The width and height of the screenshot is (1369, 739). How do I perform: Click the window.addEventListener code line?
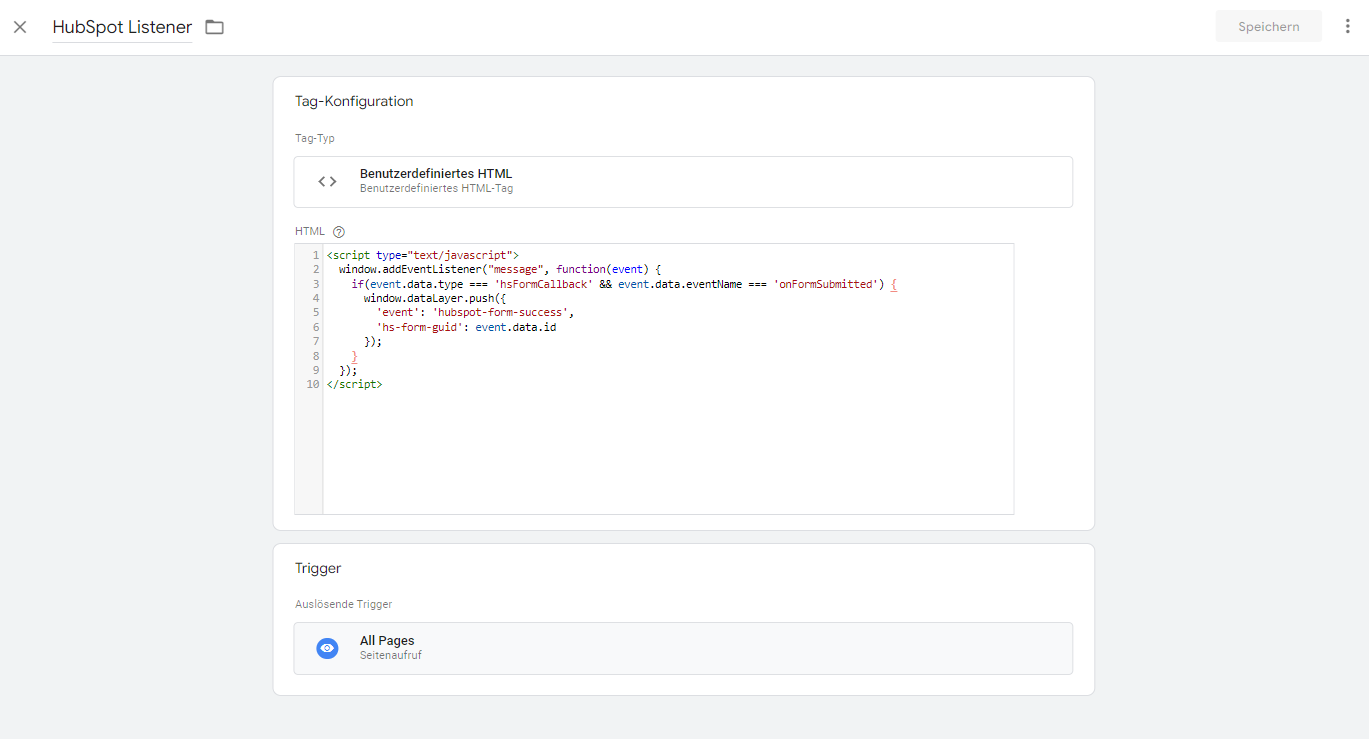click(500, 270)
